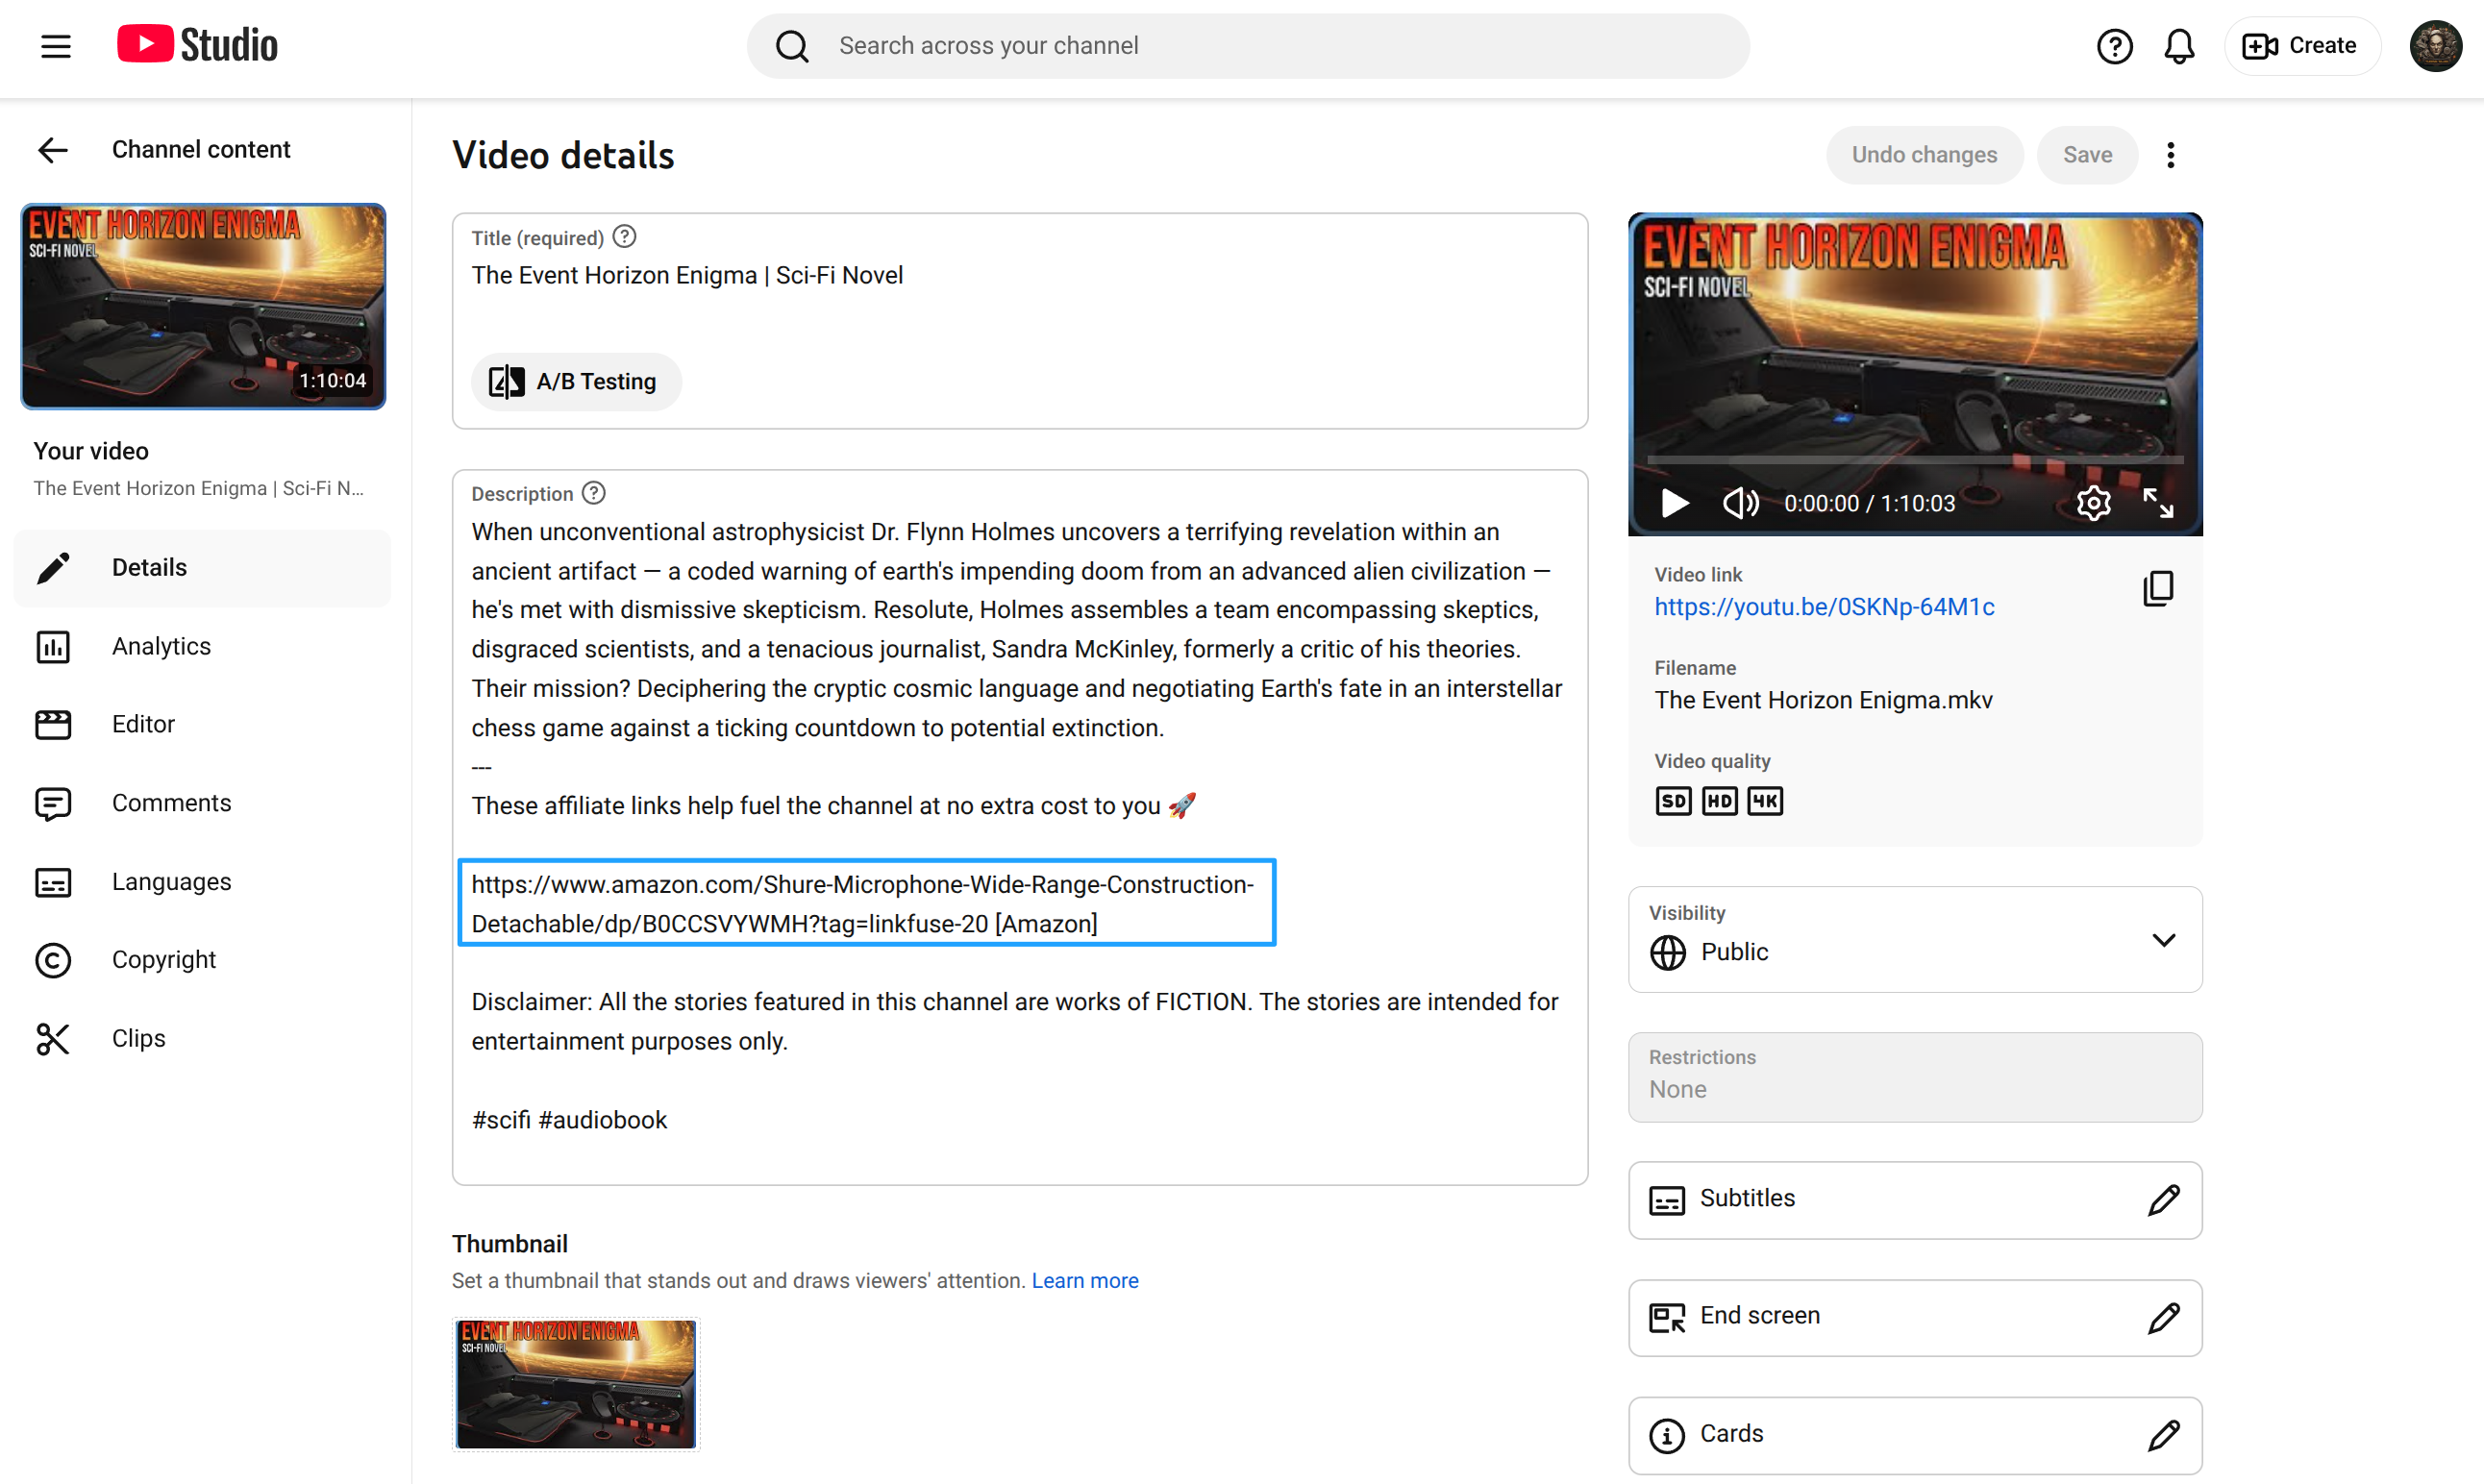The image size is (2484, 1484).
Task: Edit Subtitles with pencil icon
Action: (x=2162, y=1199)
